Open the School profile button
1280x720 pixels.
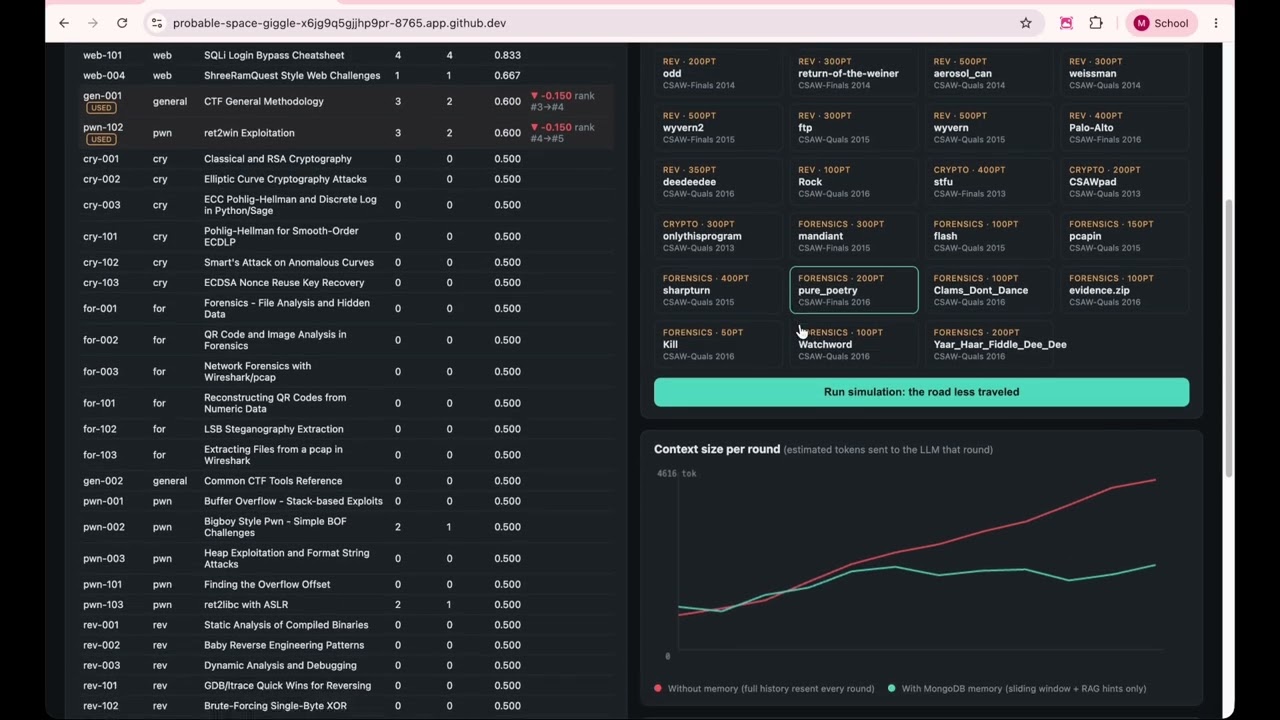pos(1161,23)
